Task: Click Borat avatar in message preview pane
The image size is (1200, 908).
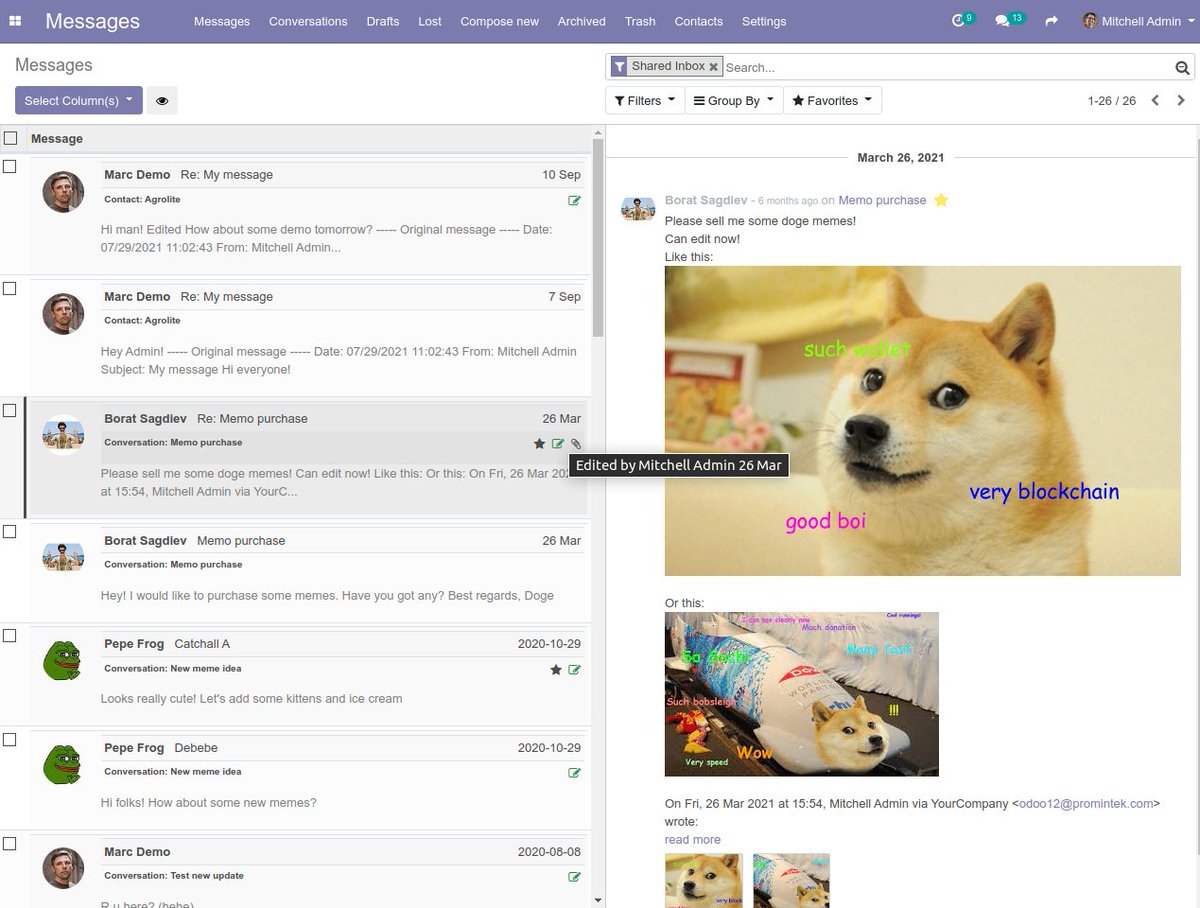Action: tap(638, 208)
